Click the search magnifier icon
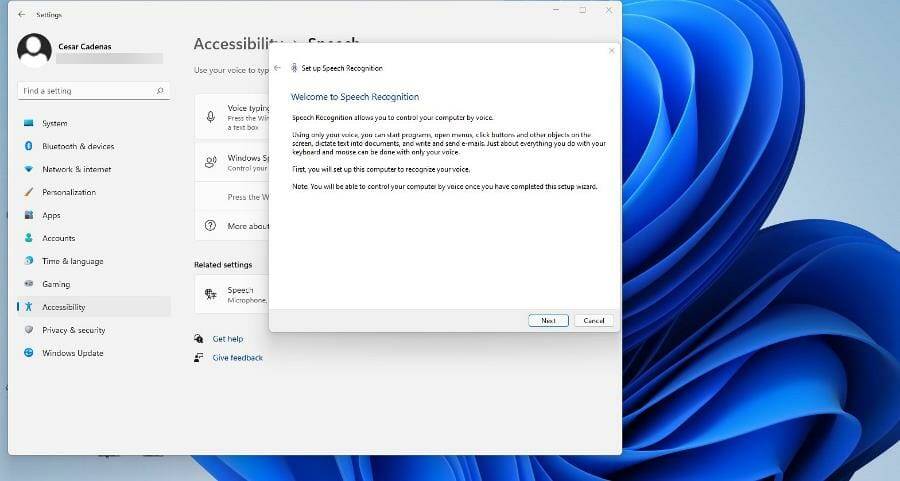The width and height of the screenshot is (900, 481). [160, 91]
